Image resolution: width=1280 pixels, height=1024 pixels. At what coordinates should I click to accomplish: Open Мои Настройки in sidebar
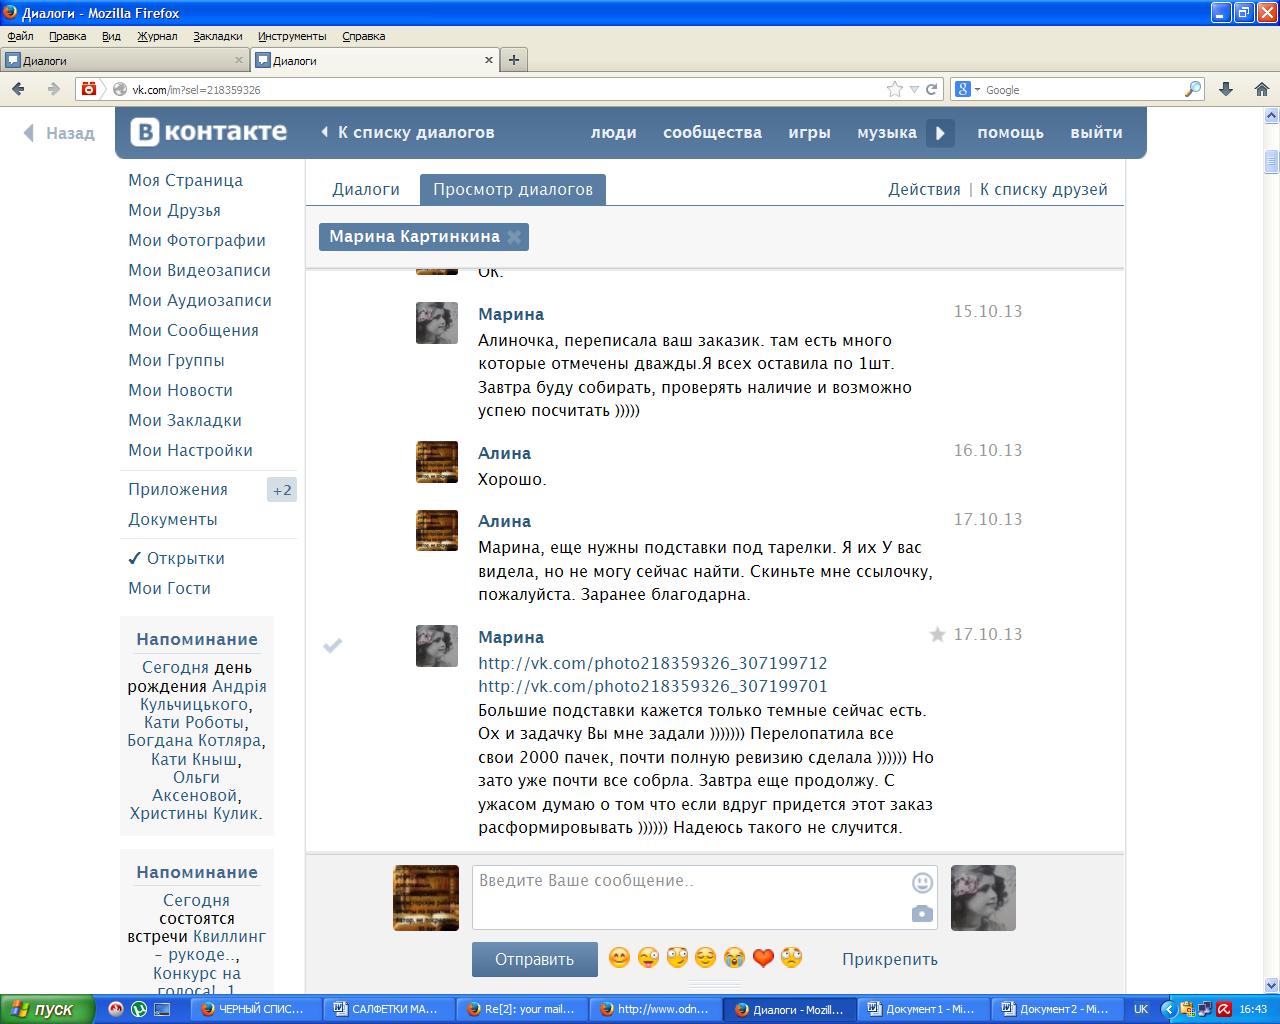(x=190, y=450)
